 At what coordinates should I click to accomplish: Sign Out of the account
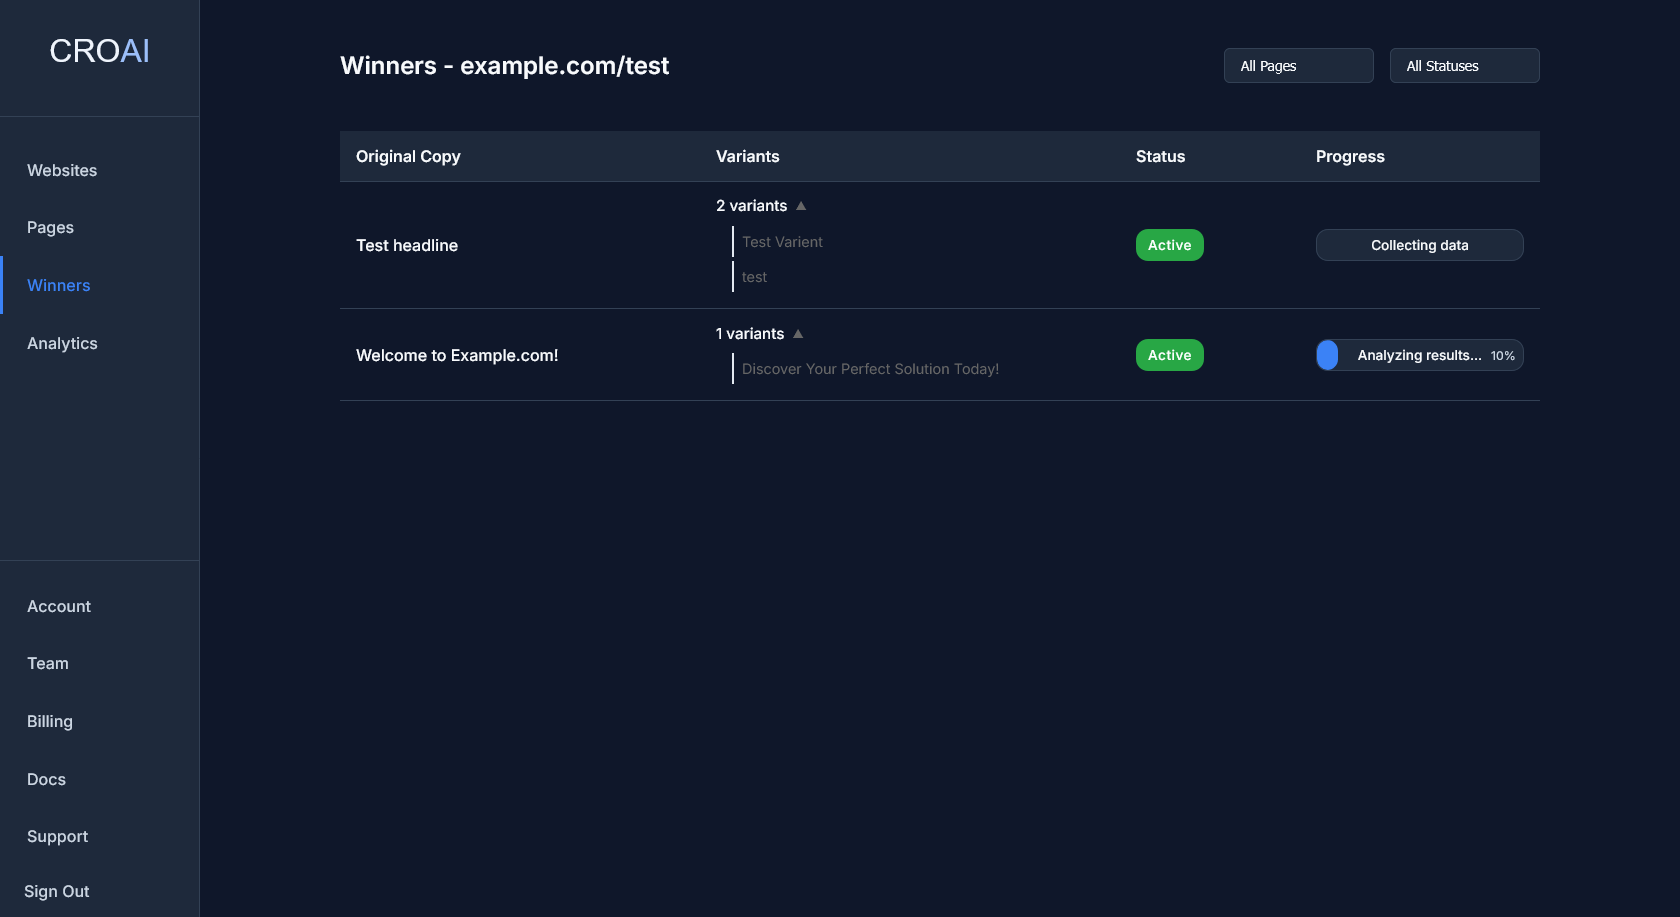click(x=56, y=891)
